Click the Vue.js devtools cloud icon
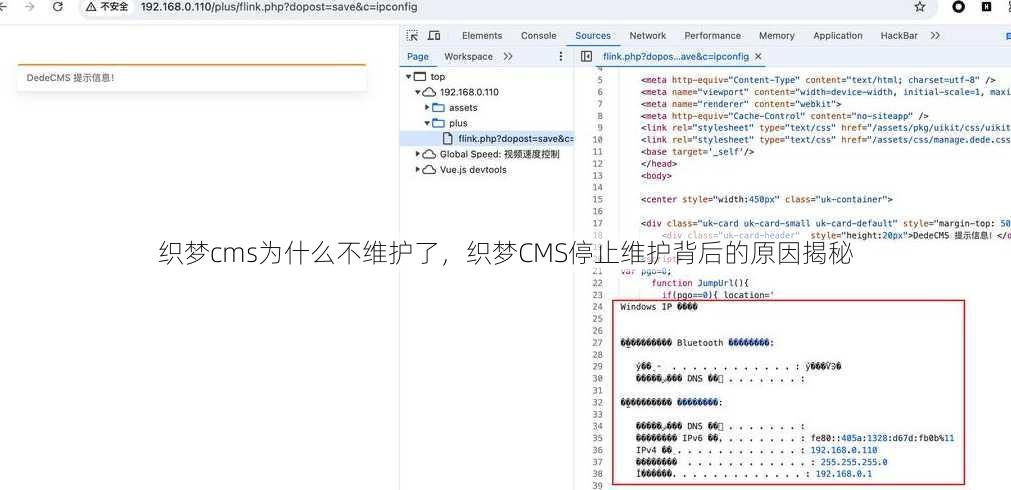 429,170
